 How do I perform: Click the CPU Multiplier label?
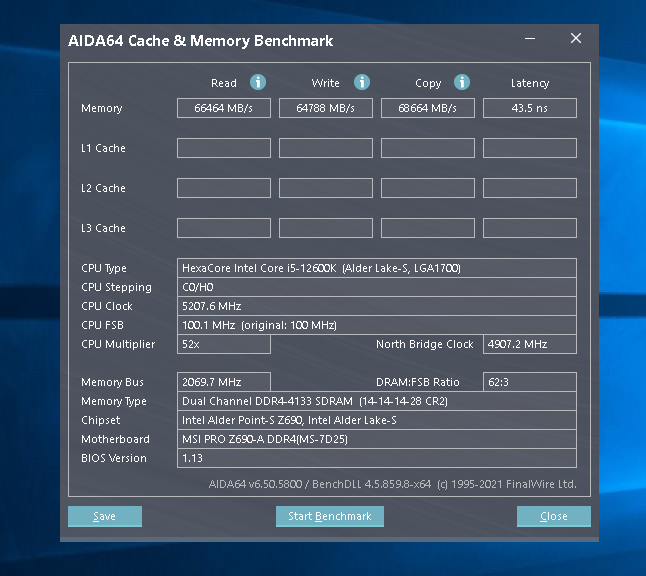coord(118,344)
